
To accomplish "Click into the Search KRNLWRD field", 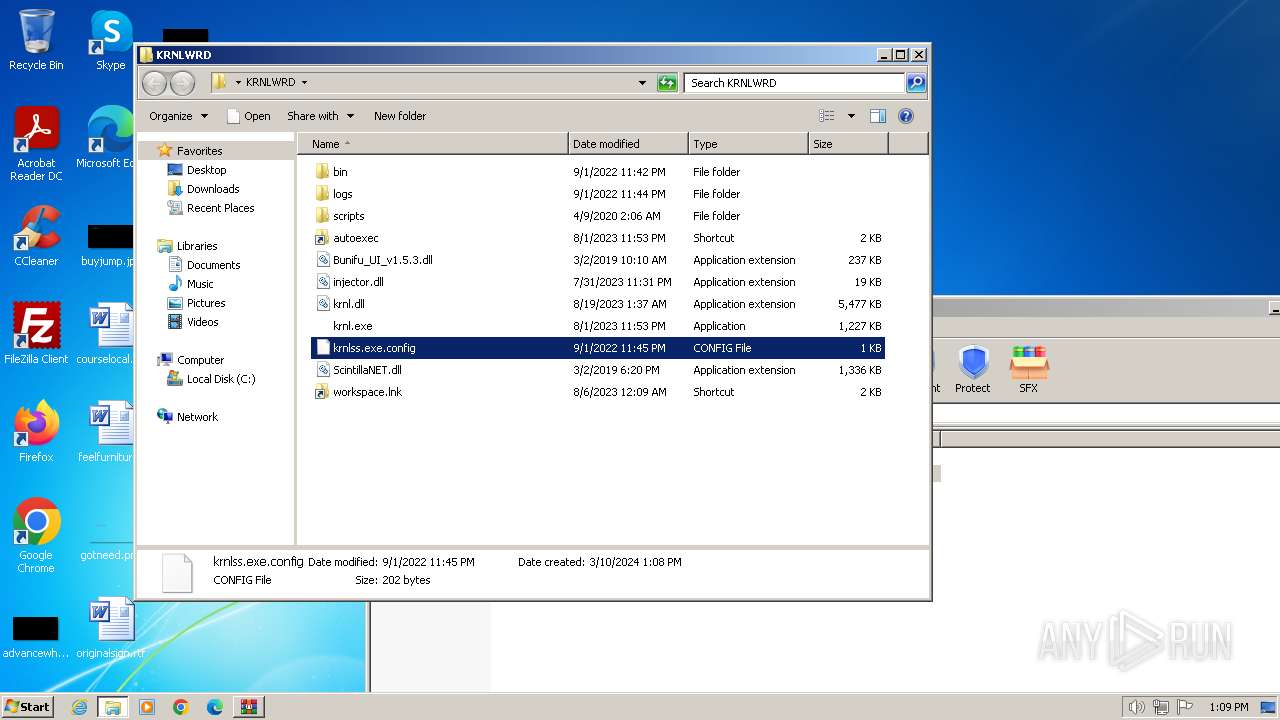I will click(795, 83).
